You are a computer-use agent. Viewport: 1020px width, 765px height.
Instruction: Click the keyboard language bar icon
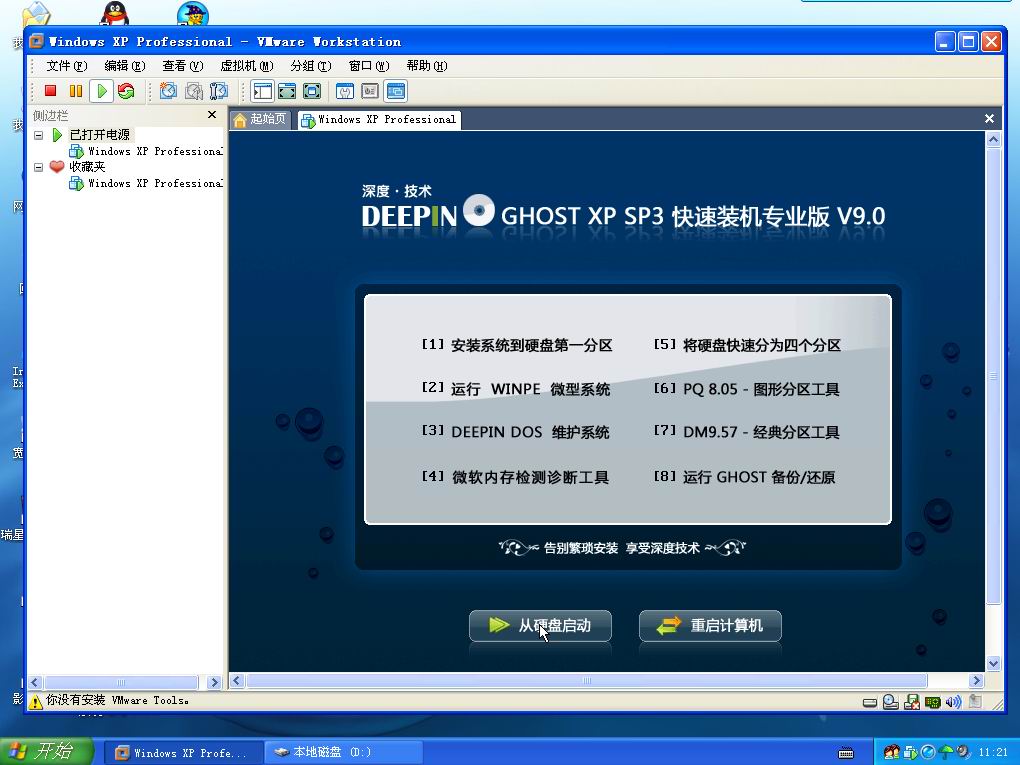[x=846, y=753]
